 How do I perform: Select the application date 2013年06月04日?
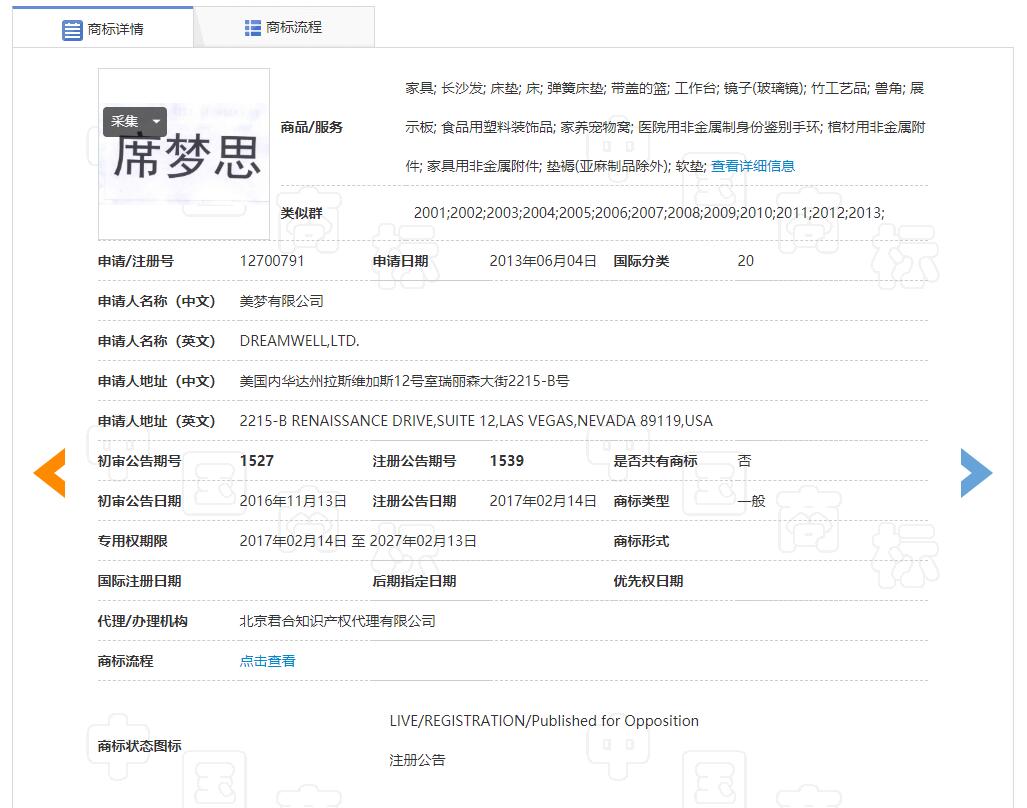[x=543, y=261]
